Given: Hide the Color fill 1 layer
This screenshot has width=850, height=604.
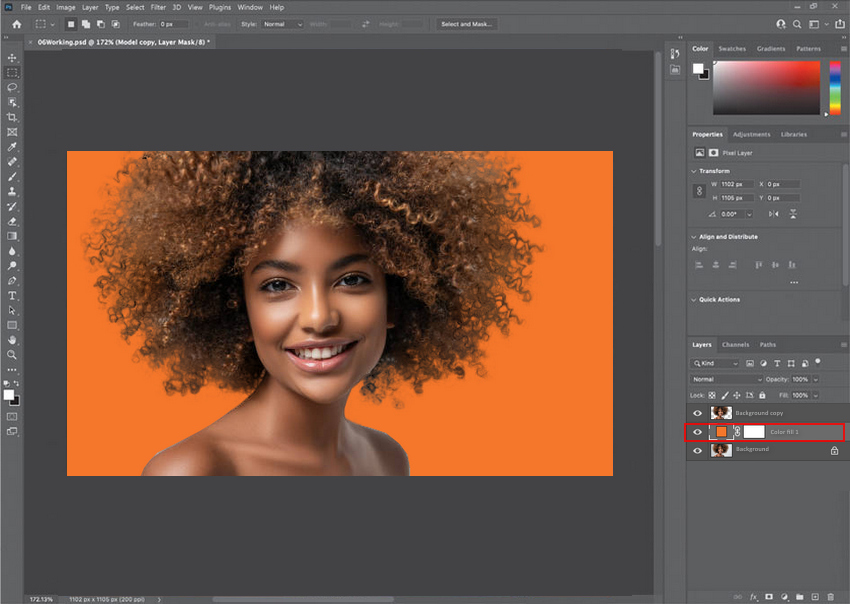Looking at the screenshot, I should [x=698, y=432].
